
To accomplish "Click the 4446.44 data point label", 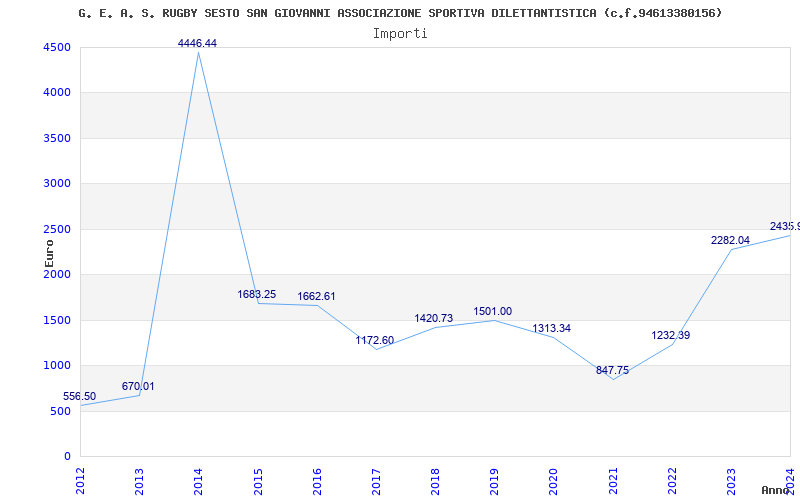I will point(197,43).
